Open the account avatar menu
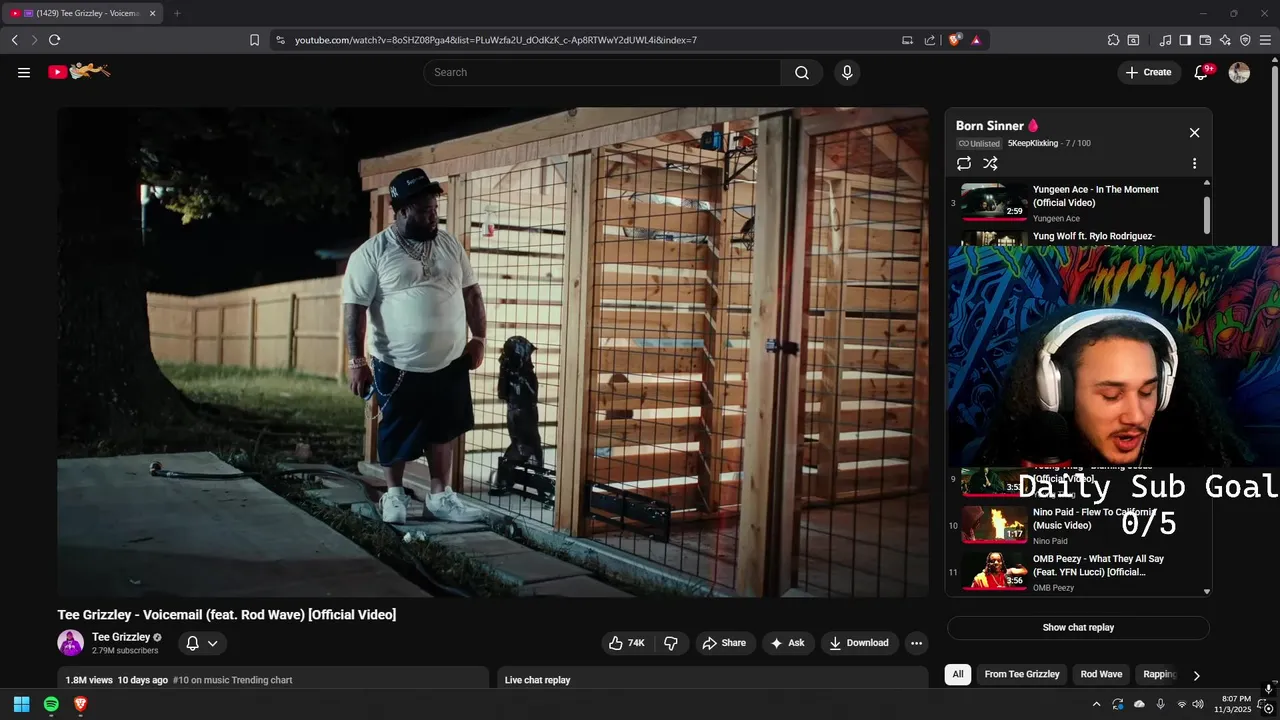 tap(1239, 72)
